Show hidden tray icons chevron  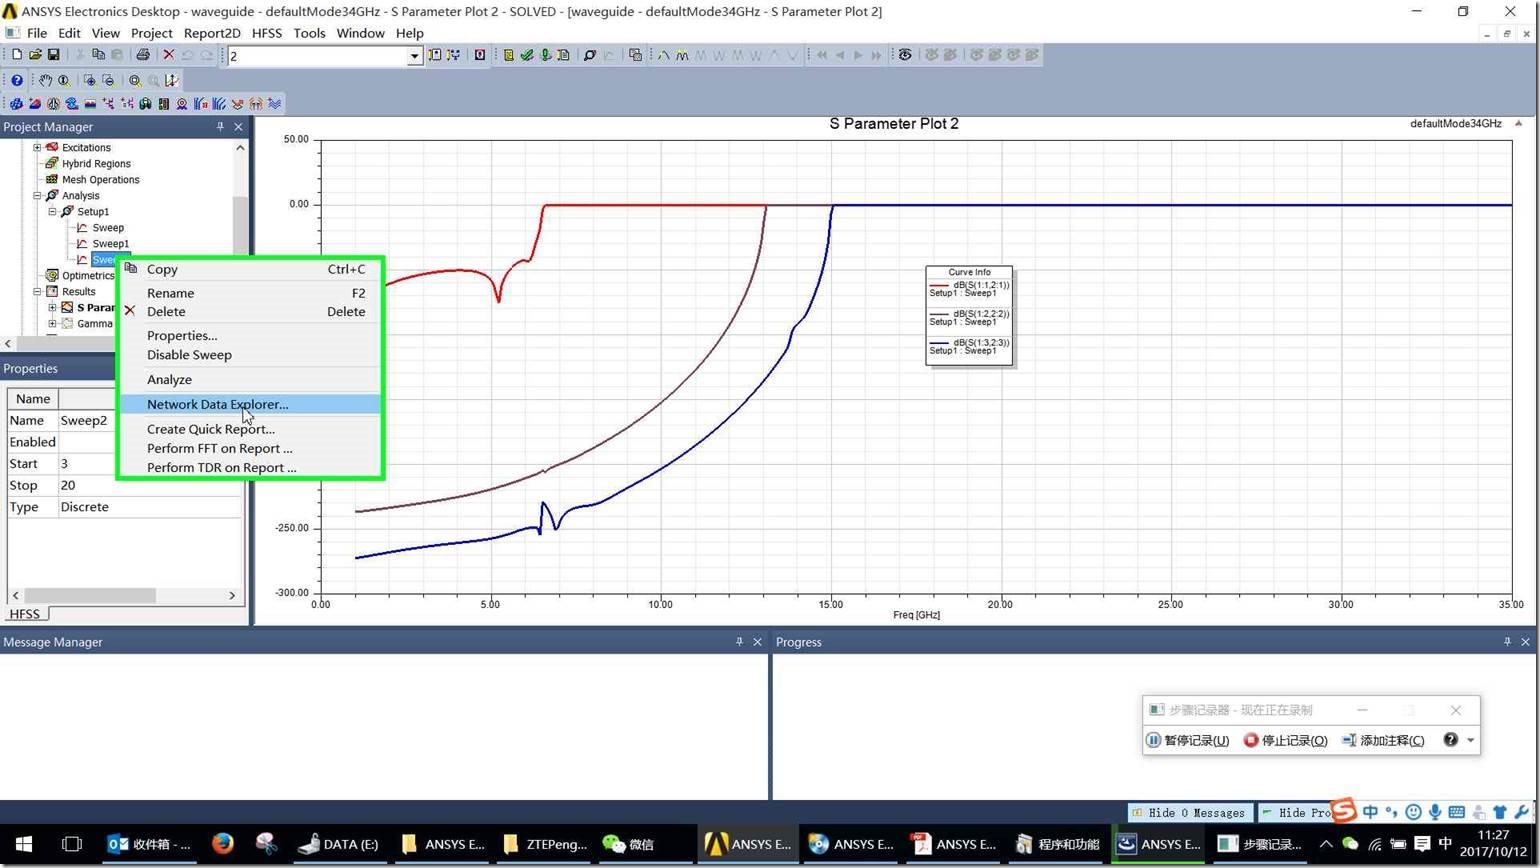coord(1326,844)
